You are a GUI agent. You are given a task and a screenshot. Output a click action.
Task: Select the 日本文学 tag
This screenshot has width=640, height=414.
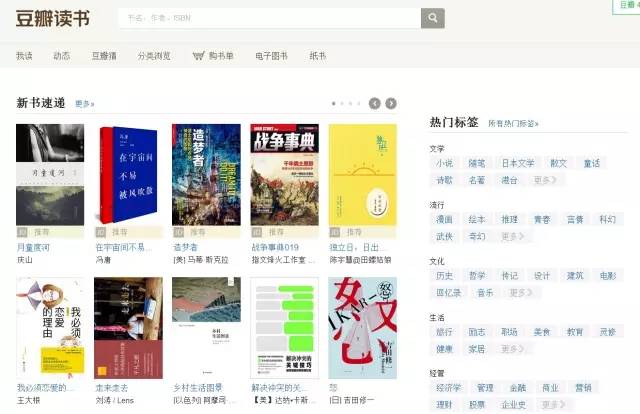point(518,163)
